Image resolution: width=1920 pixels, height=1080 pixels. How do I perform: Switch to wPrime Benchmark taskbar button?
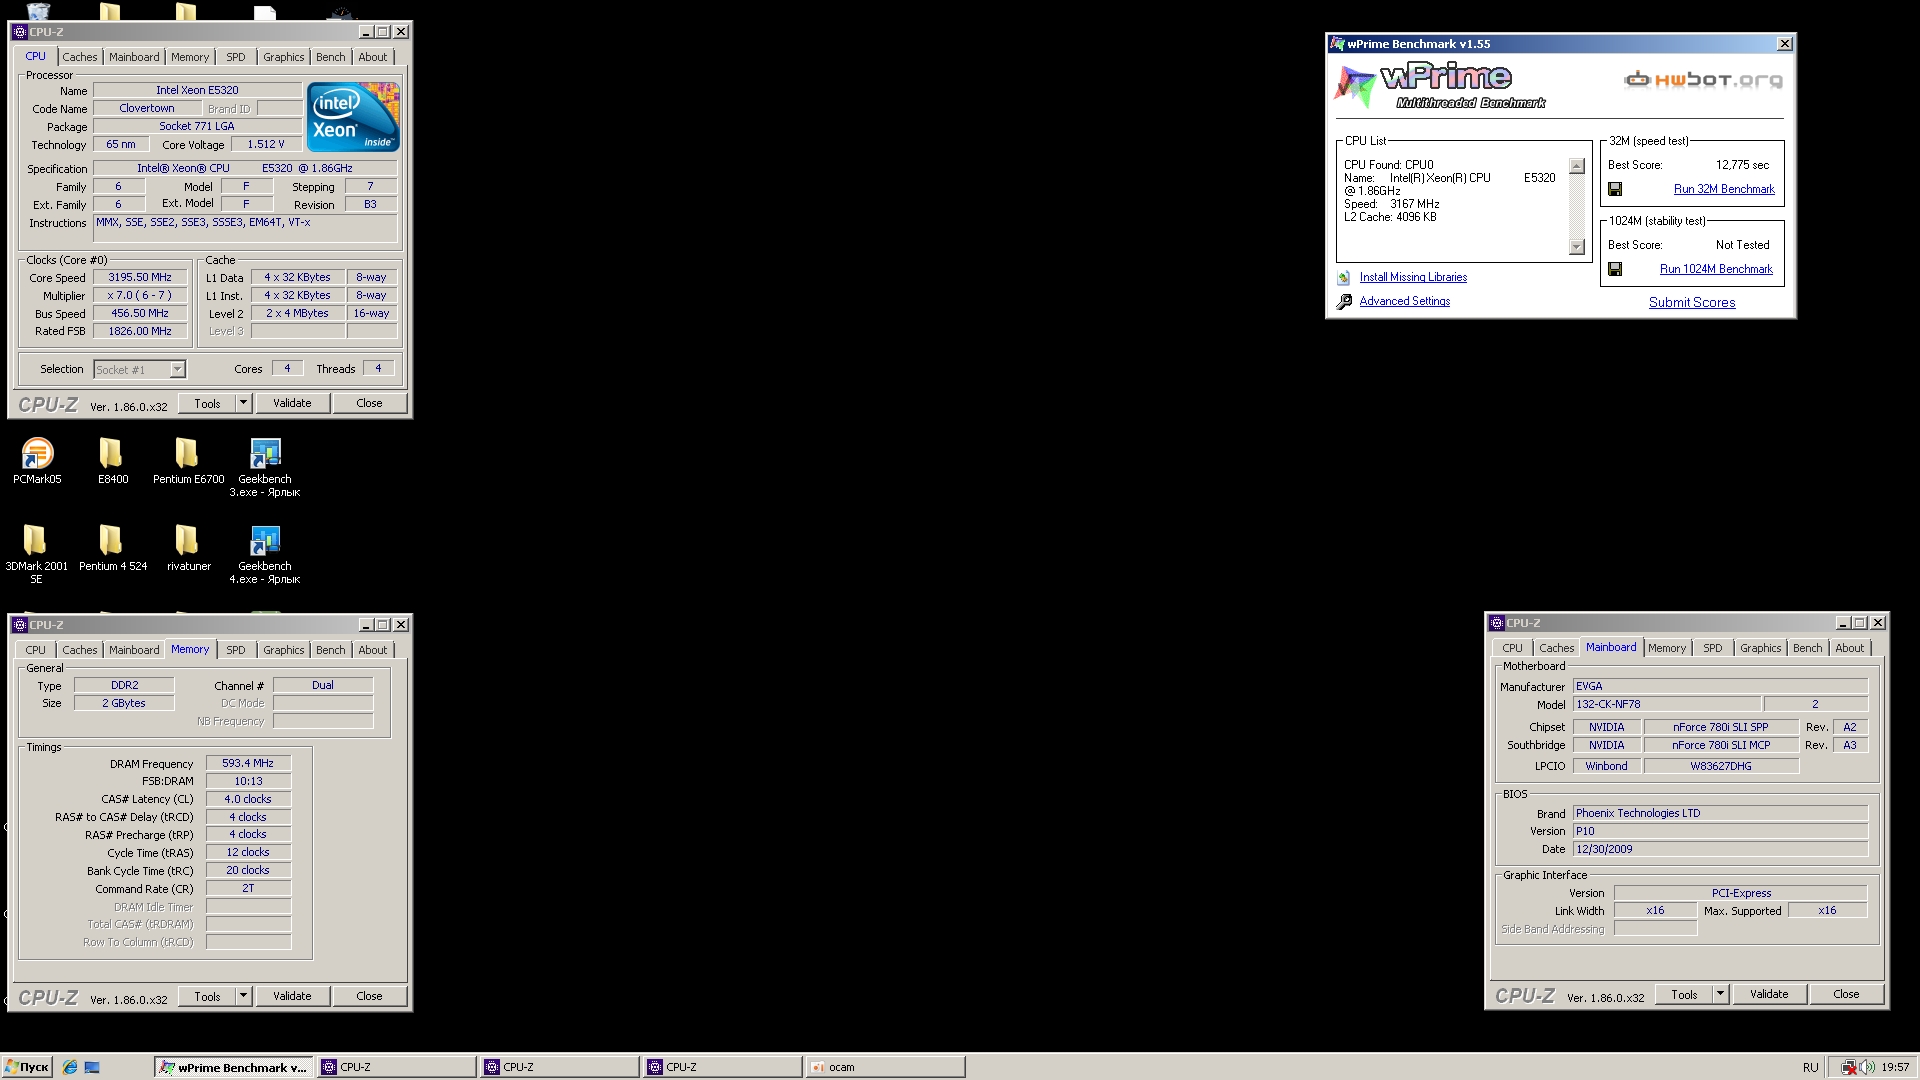[234, 1067]
